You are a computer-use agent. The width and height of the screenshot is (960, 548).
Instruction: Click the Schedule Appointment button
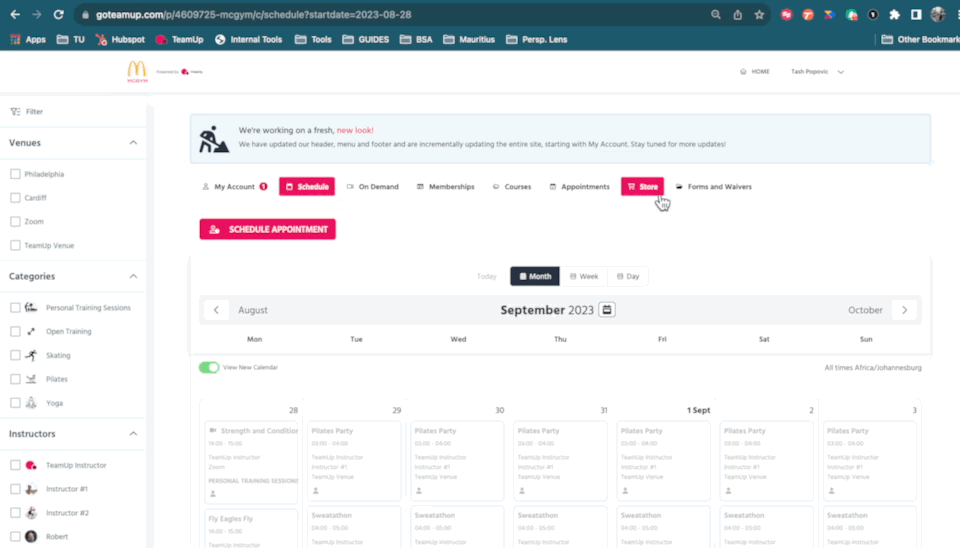[268, 229]
